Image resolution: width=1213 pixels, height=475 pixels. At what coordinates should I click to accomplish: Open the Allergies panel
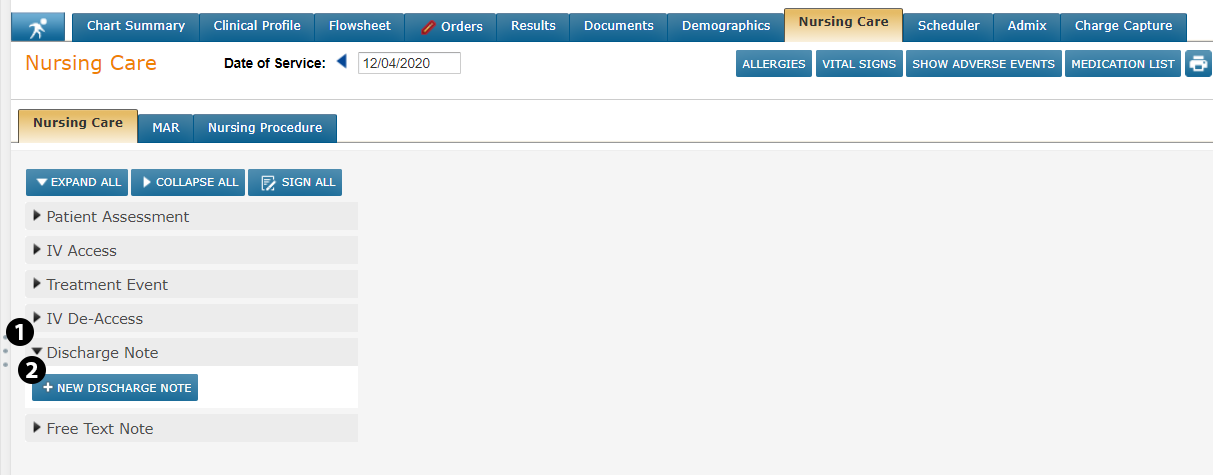pyautogui.click(x=773, y=64)
